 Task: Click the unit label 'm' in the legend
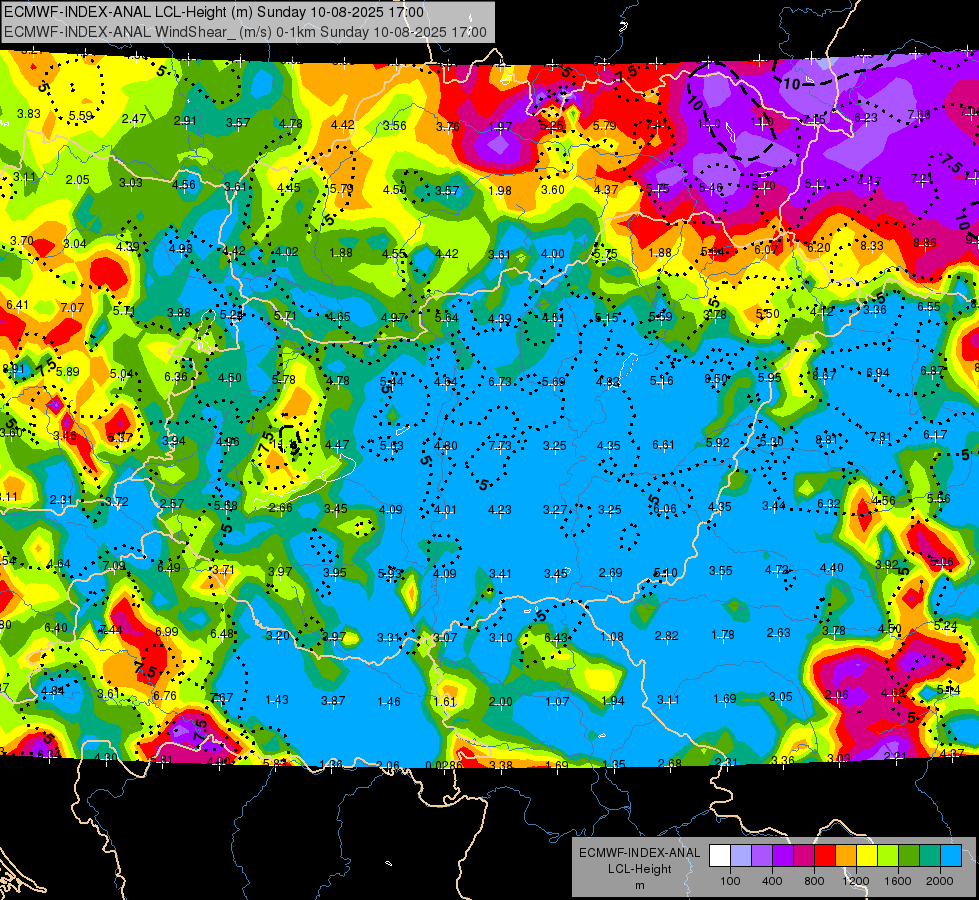point(639,885)
